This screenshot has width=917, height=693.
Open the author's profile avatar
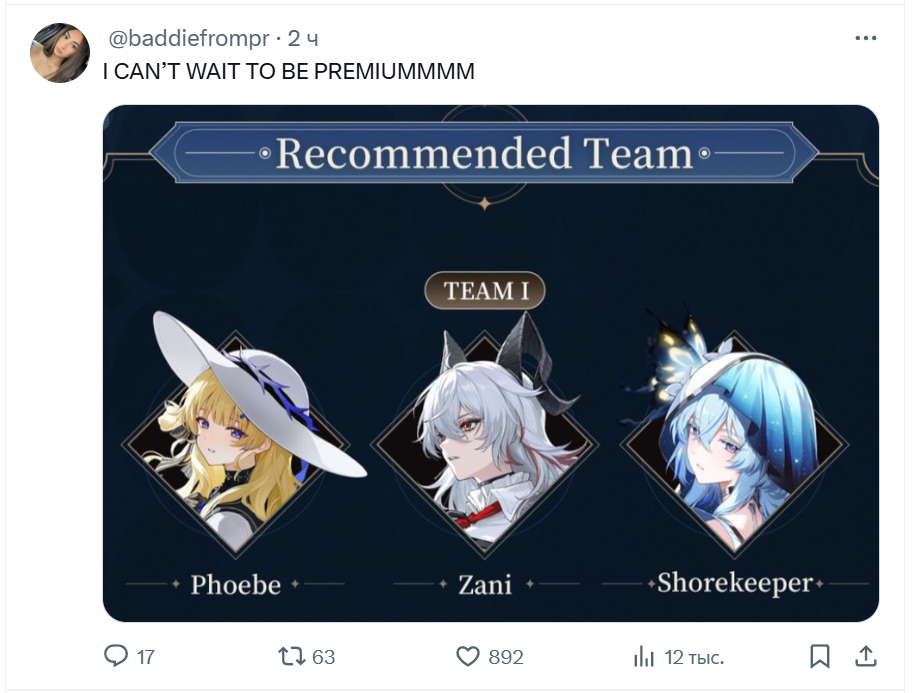(60, 53)
